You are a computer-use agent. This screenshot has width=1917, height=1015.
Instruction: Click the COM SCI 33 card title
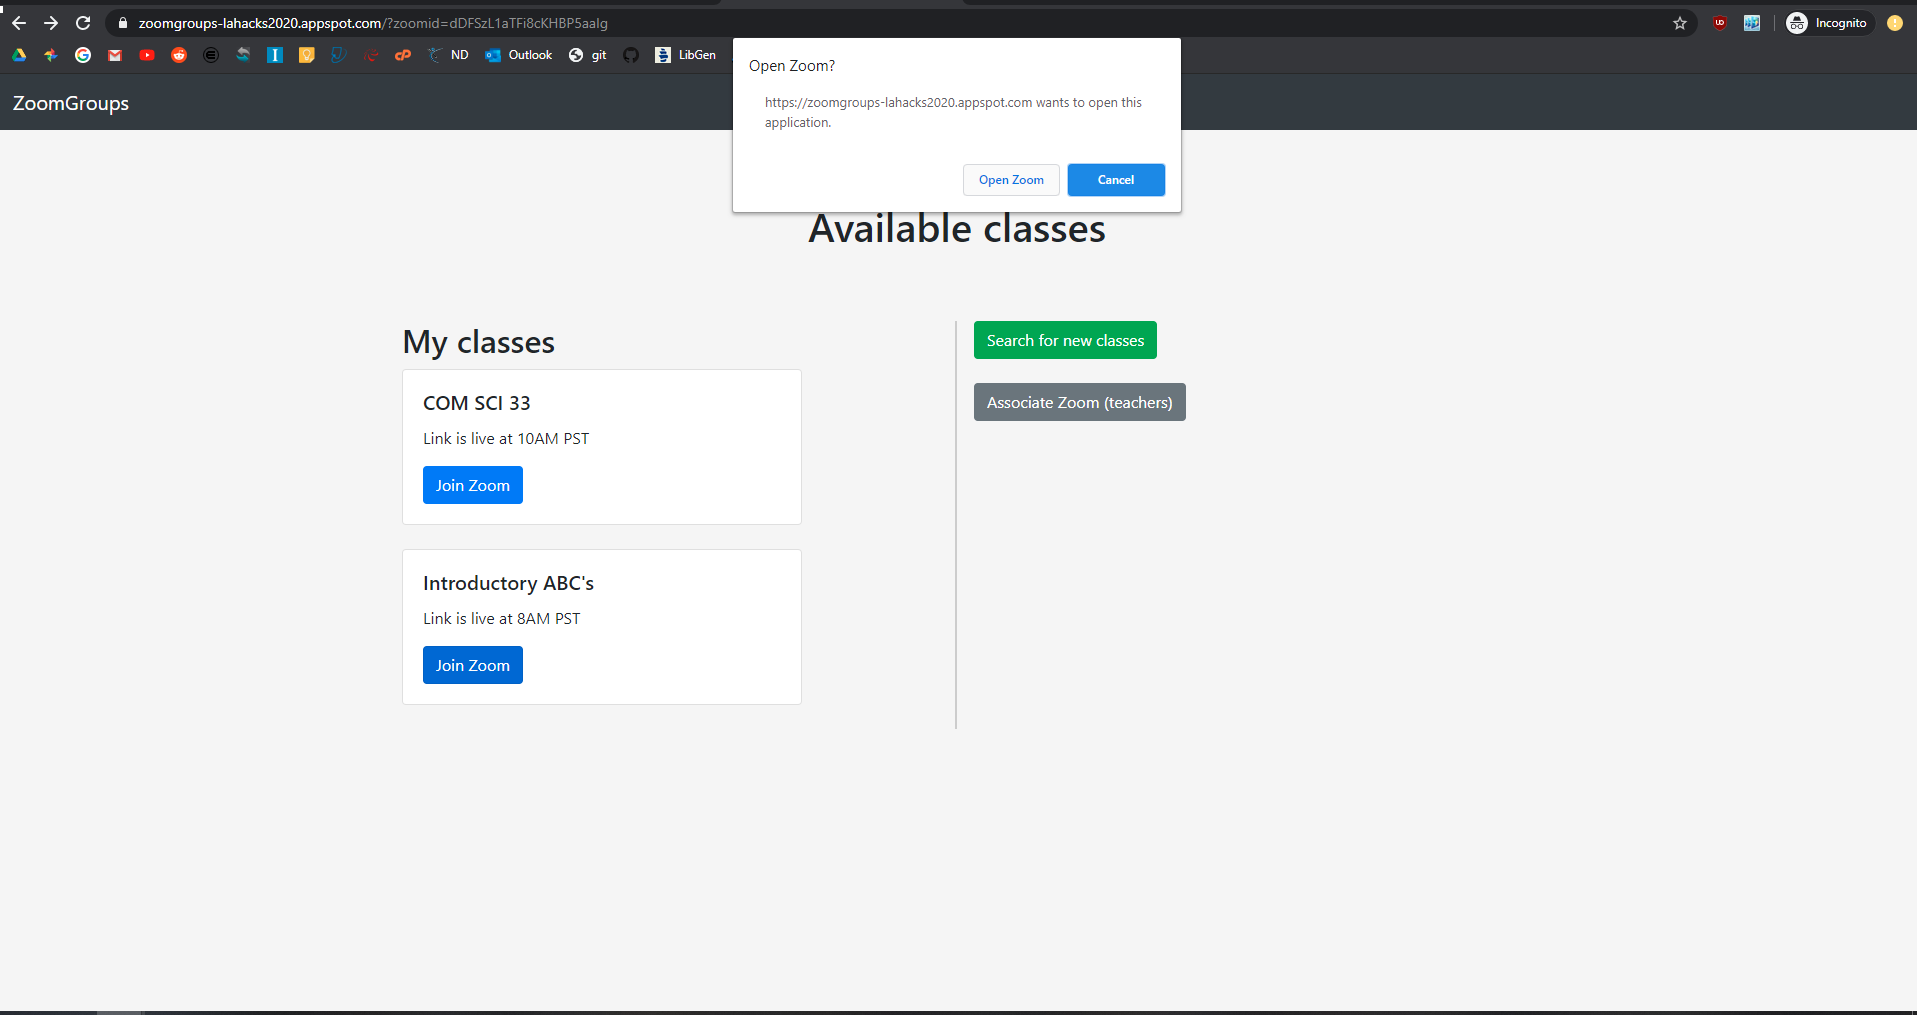pyautogui.click(x=477, y=403)
